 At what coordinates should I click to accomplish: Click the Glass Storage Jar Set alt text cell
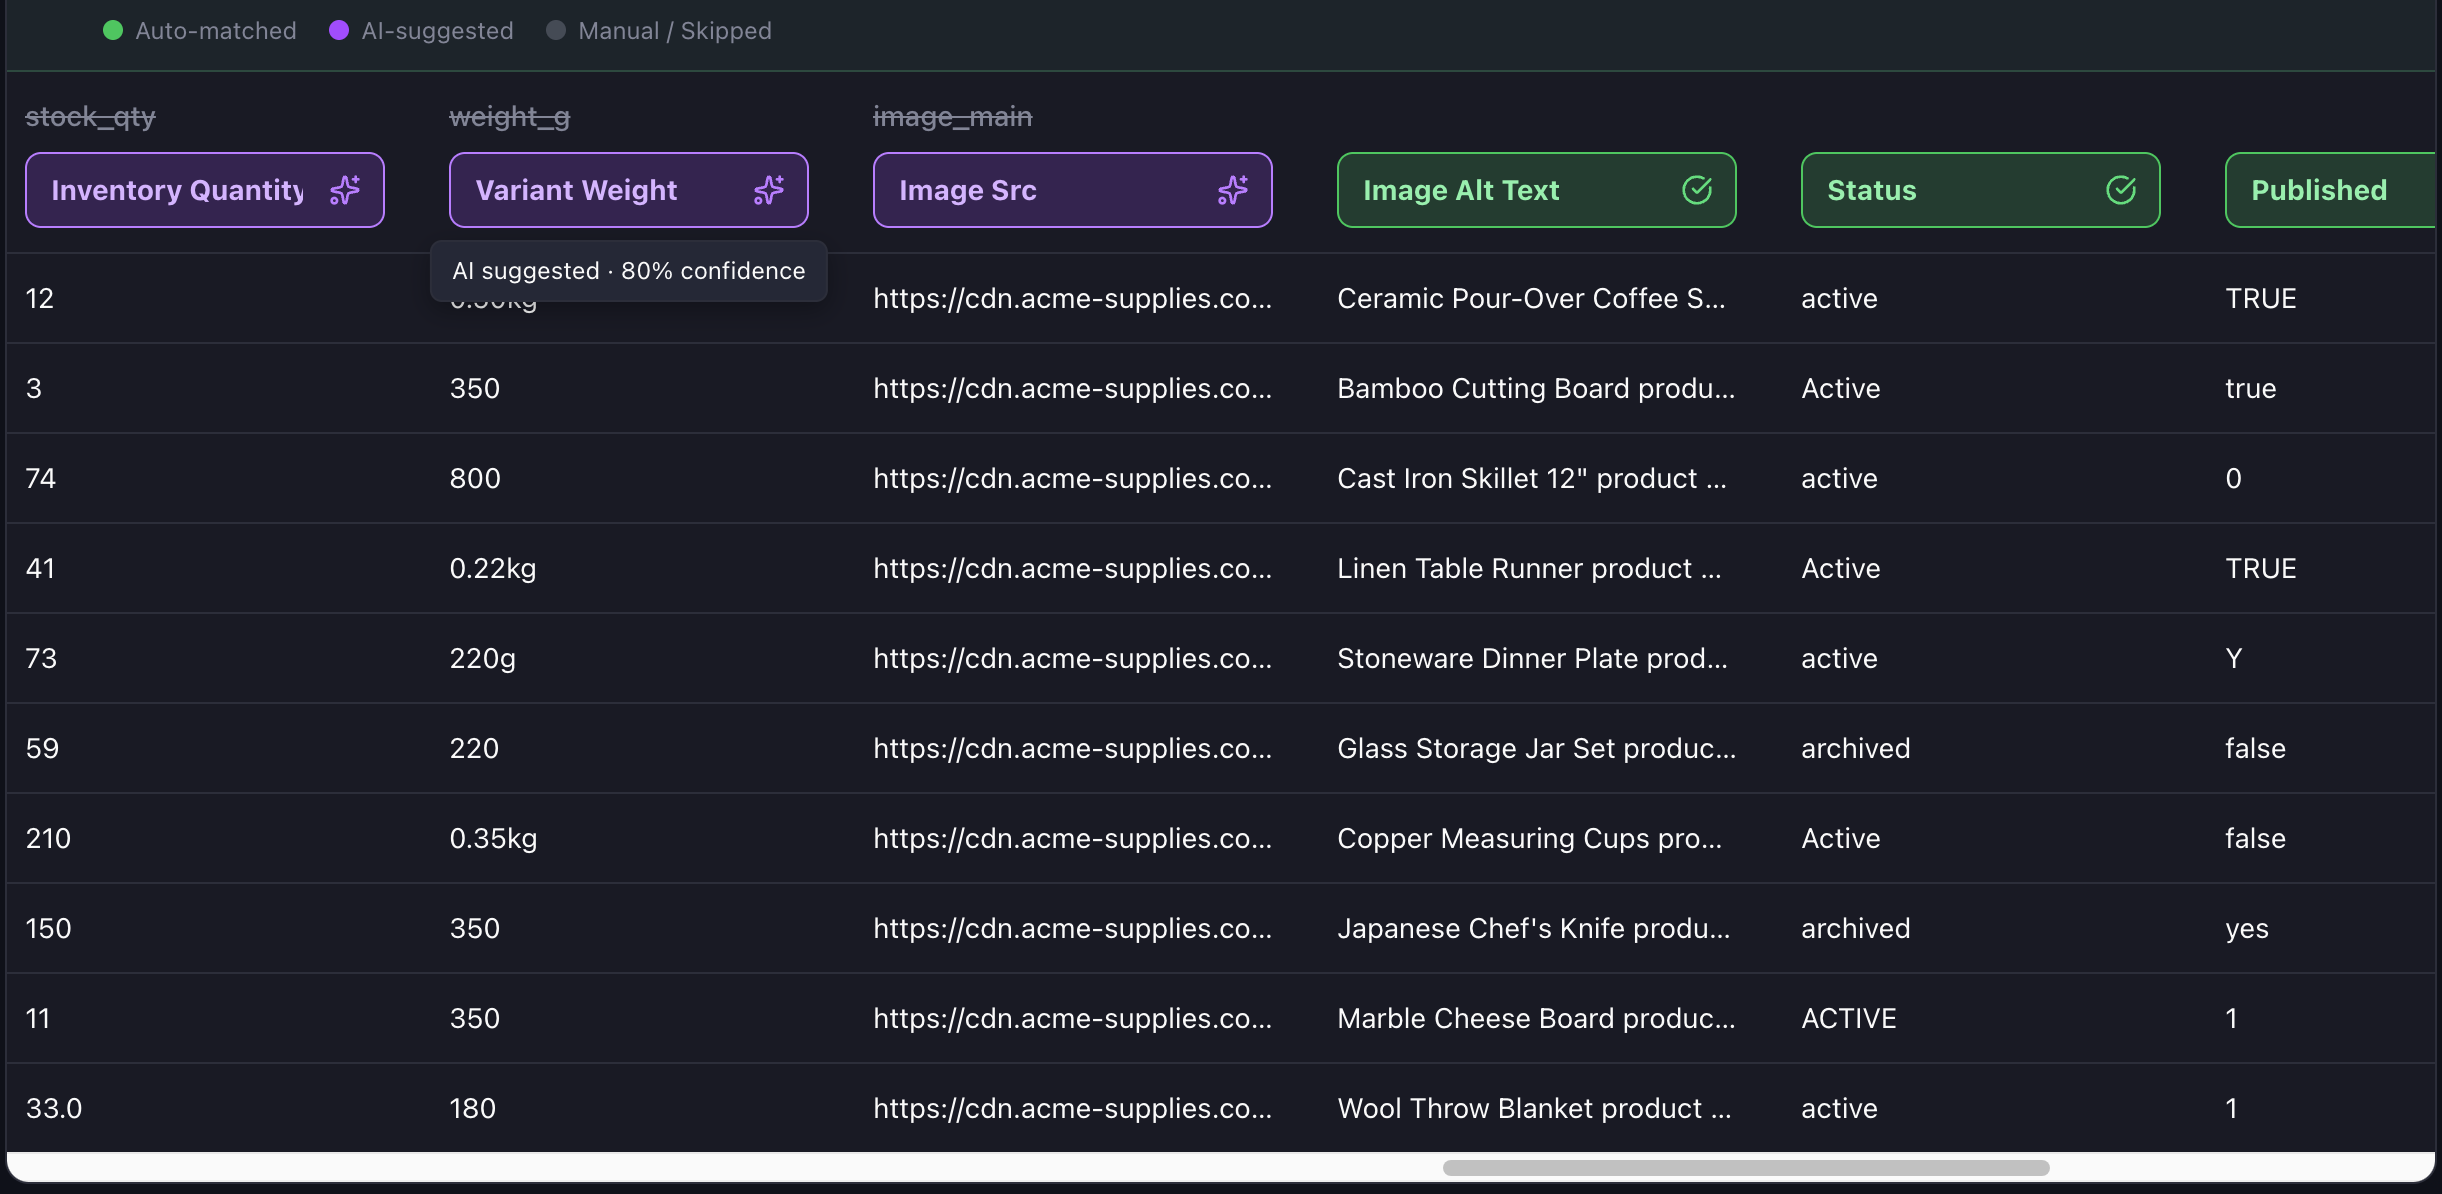(x=1536, y=748)
